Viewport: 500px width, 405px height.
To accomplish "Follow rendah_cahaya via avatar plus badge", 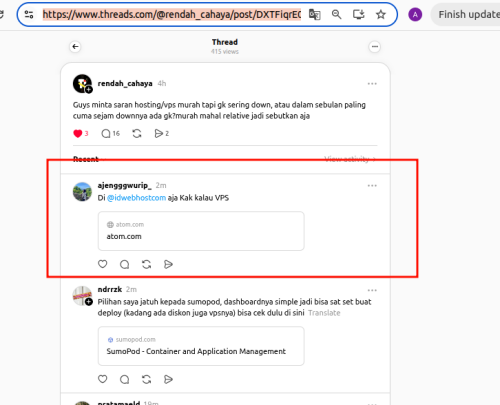I will click(89, 90).
